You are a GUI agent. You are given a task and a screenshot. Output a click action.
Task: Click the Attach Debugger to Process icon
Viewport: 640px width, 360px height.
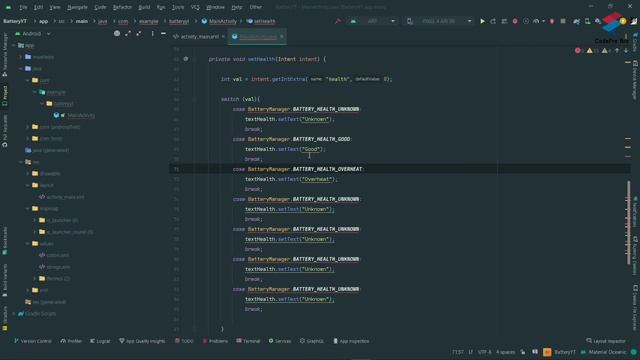(x=552, y=21)
